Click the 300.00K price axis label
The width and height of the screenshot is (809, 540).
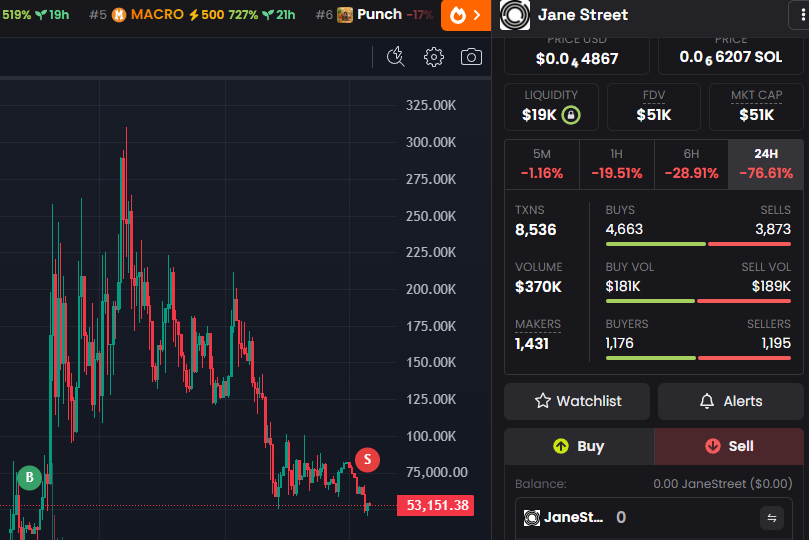pos(431,142)
